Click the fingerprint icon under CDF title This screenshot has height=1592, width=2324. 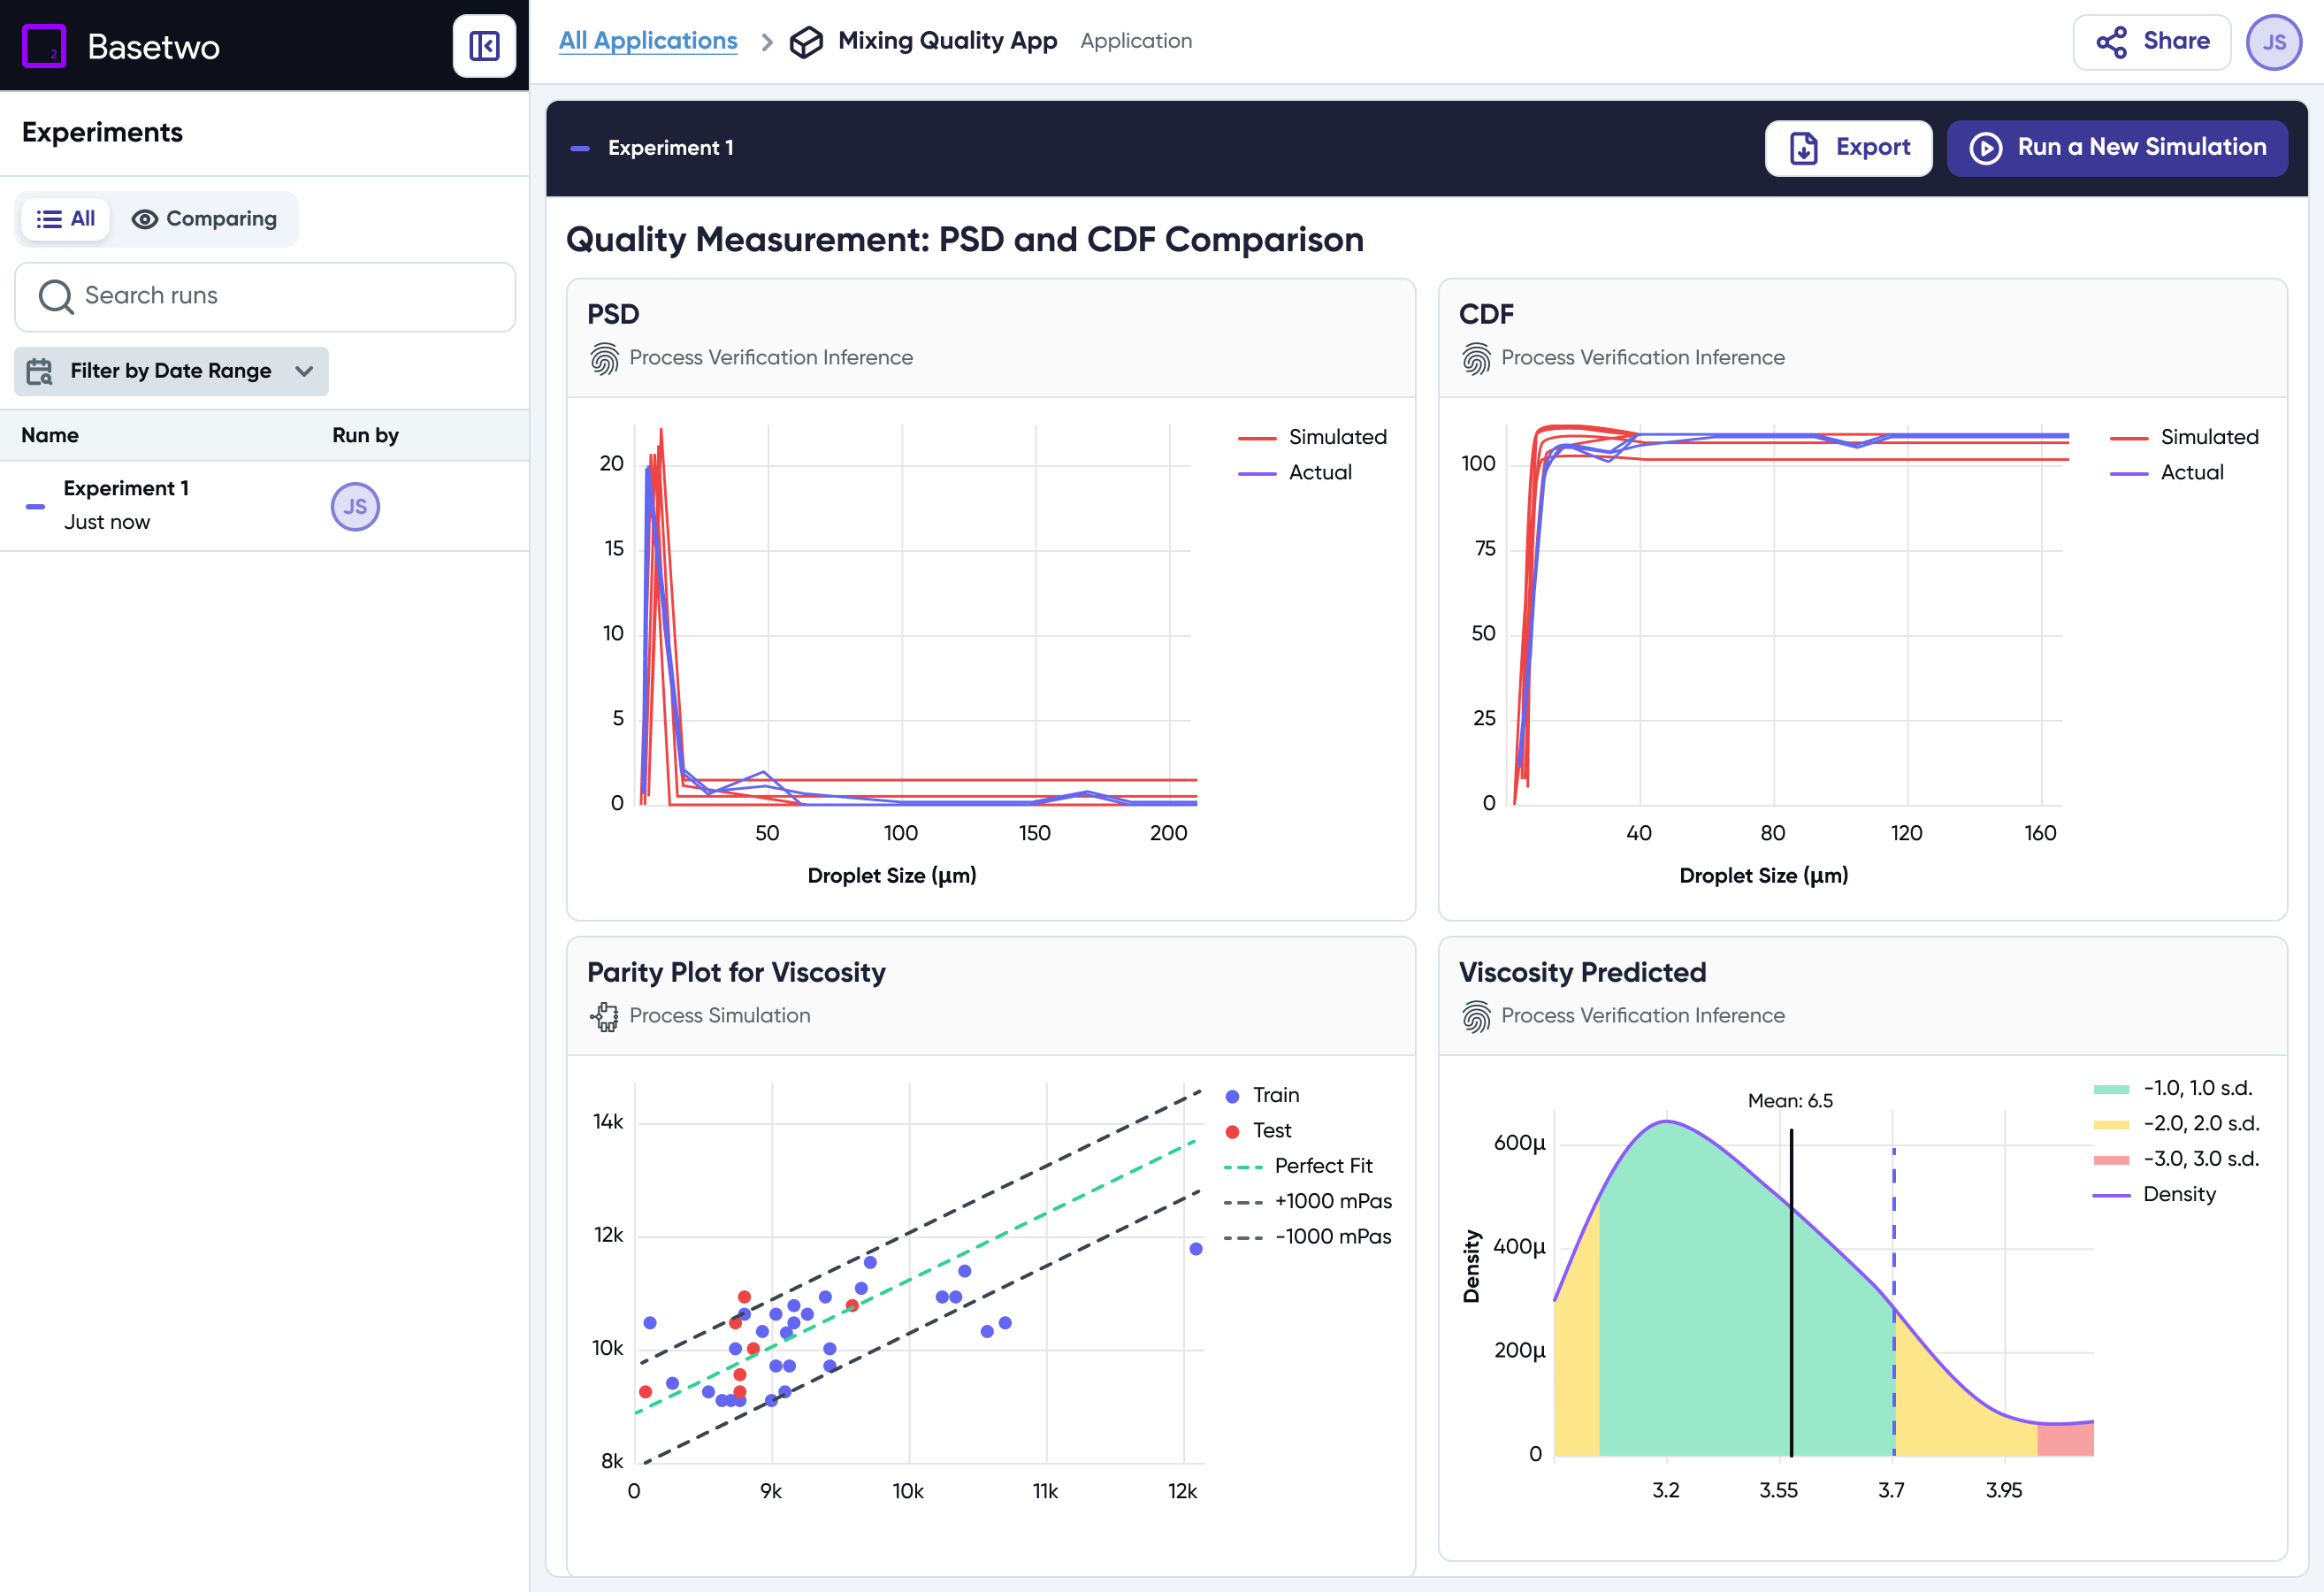coord(1476,358)
